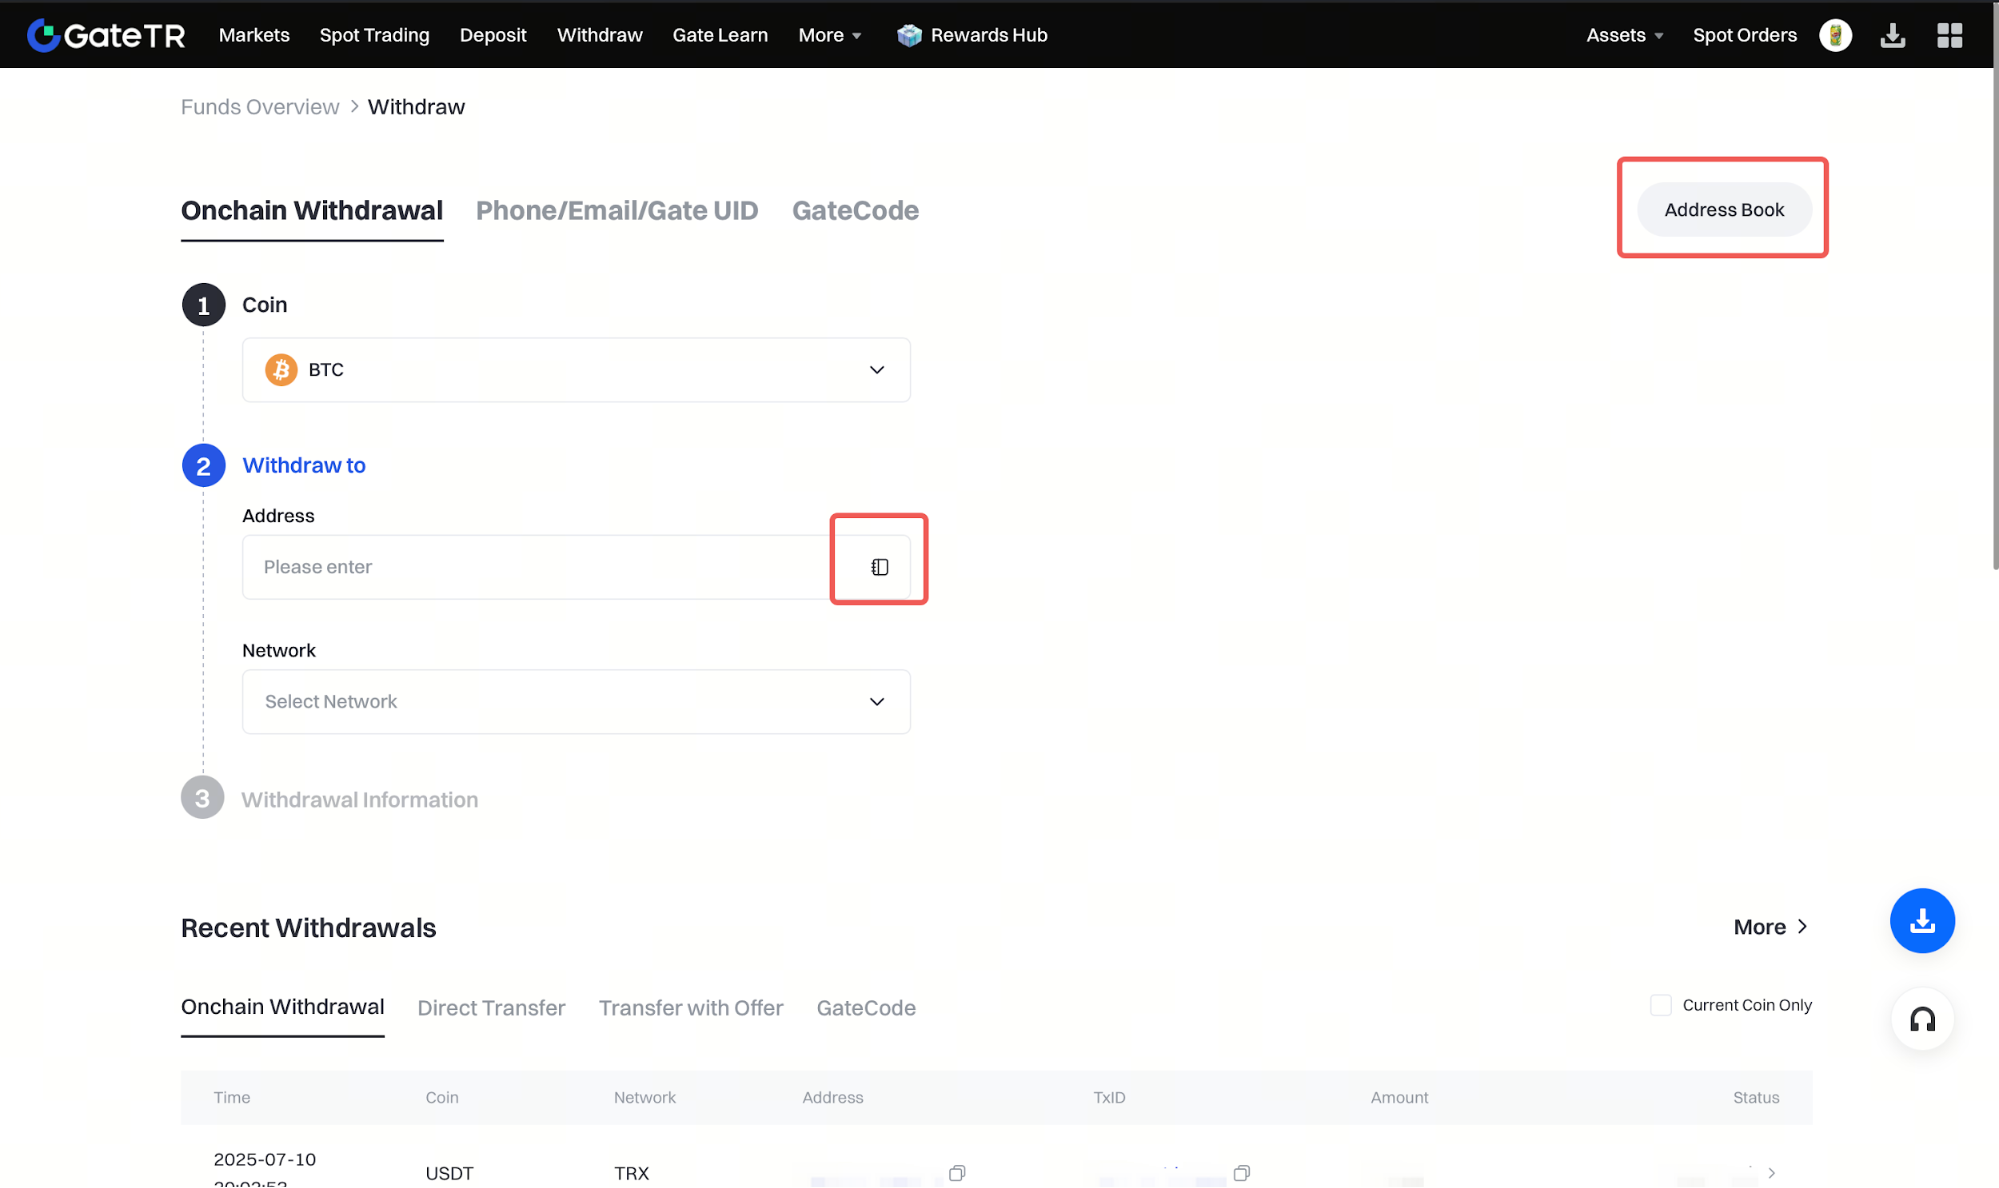The width and height of the screenshot is (1999, 1188).
Task: Copy the address in the USDT withdrawal row
Action: (957, 1173)
